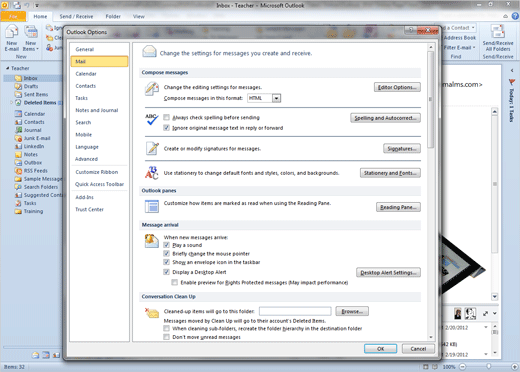This screenshot has height=372, width=520.
Task: Select the Junk E-mail folder icon
Action: pyautogui.click(x=18, y=138)
